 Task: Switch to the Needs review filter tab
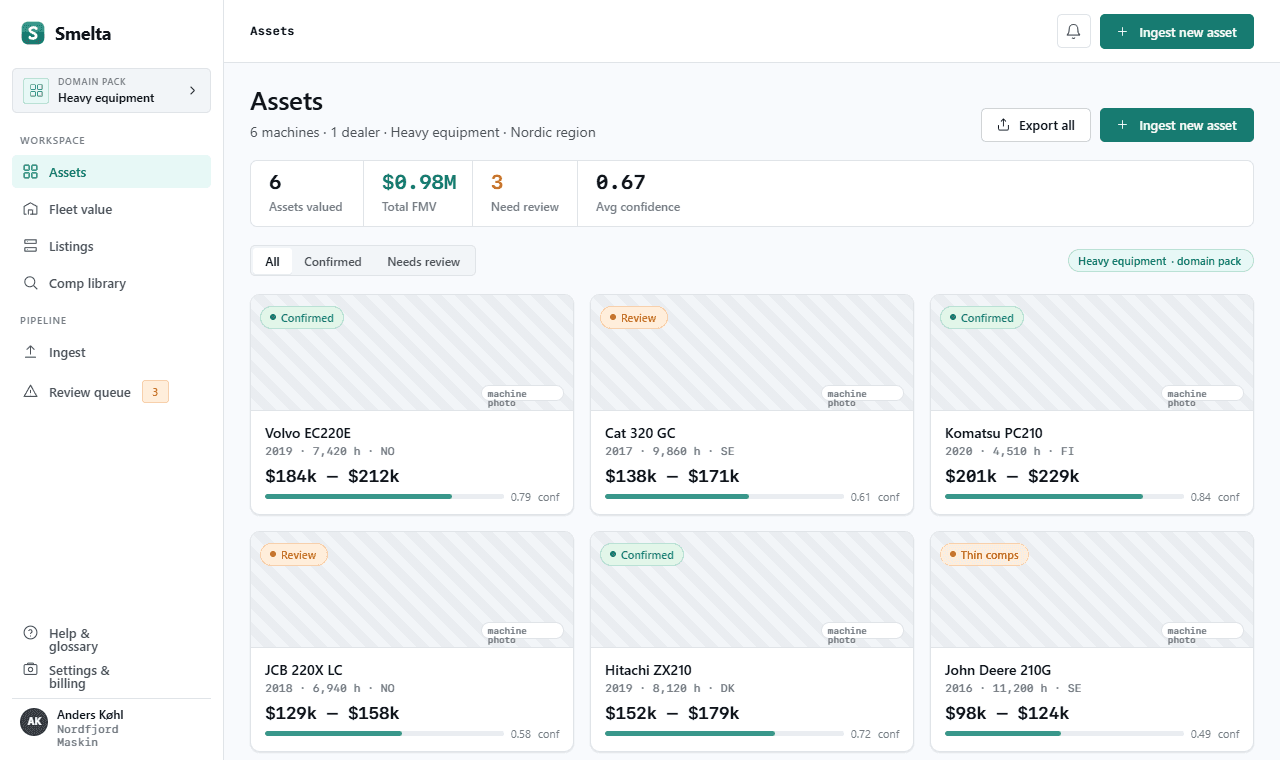pos(424,261)
